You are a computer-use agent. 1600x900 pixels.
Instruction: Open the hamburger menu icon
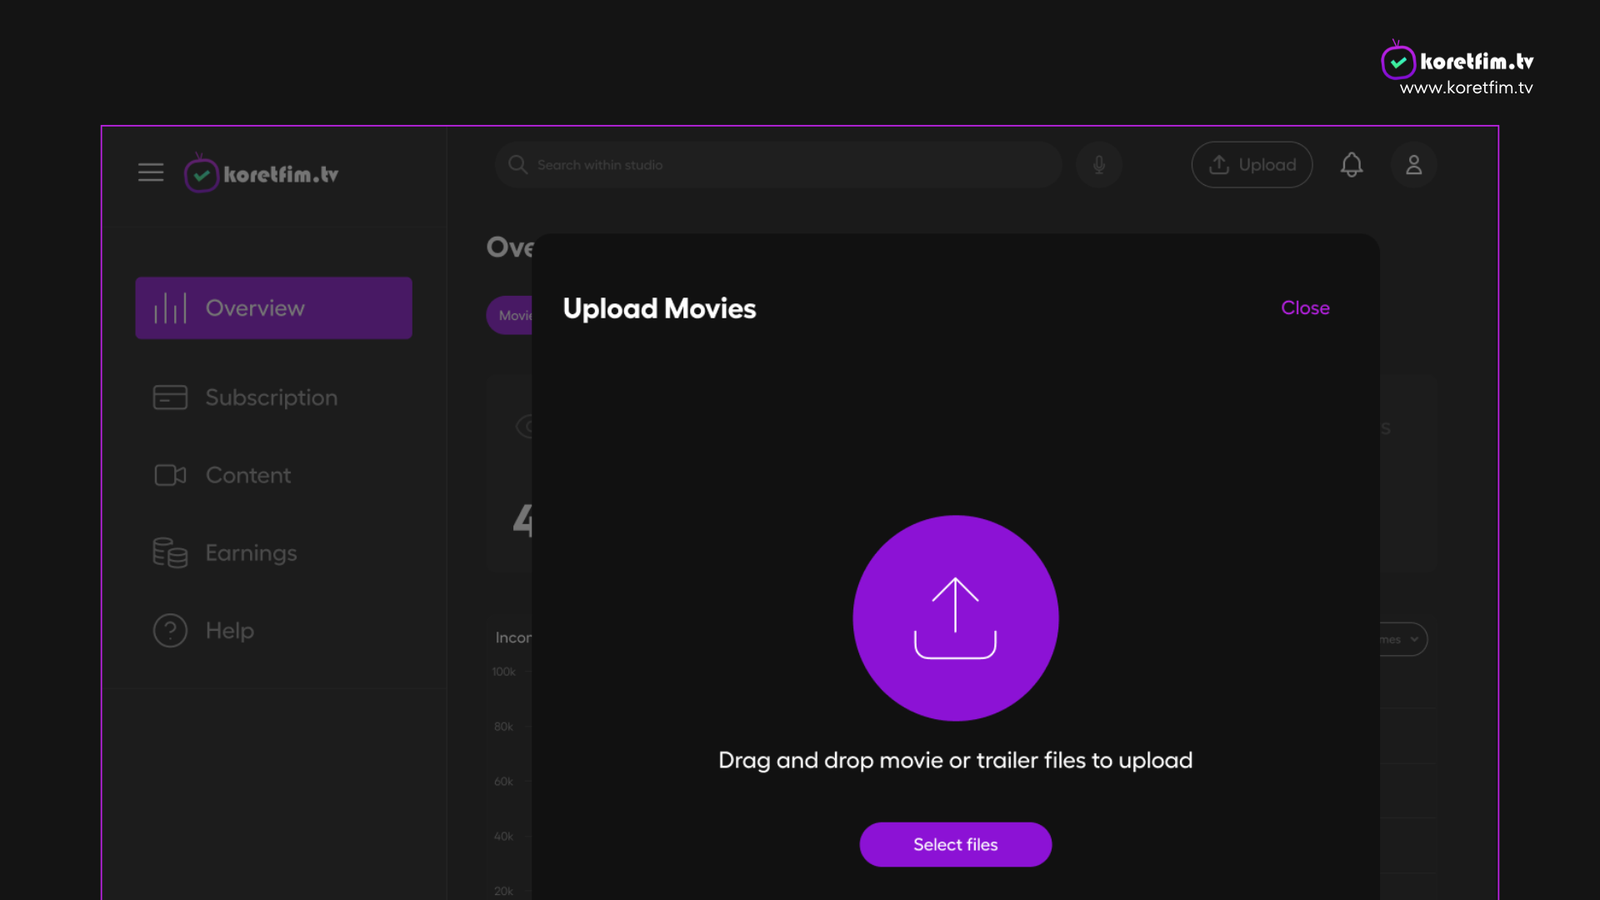coord(151,173)
